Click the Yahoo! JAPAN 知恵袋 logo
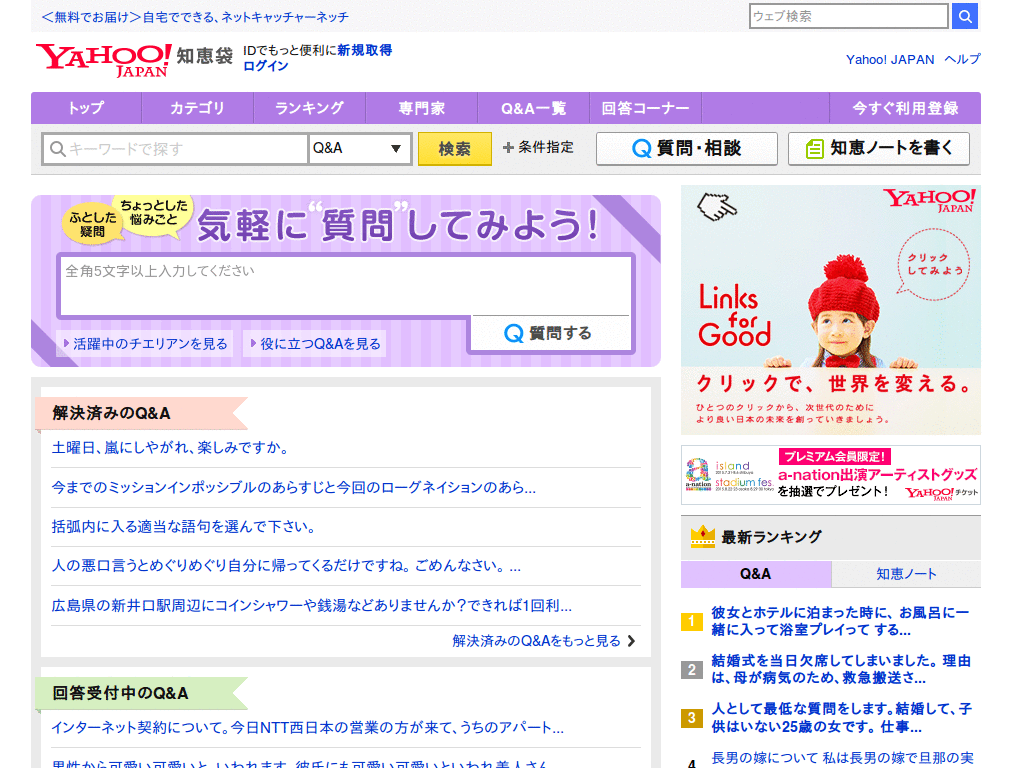Image resolution: width=1024 pixels, height=768 pixels. 134,61
